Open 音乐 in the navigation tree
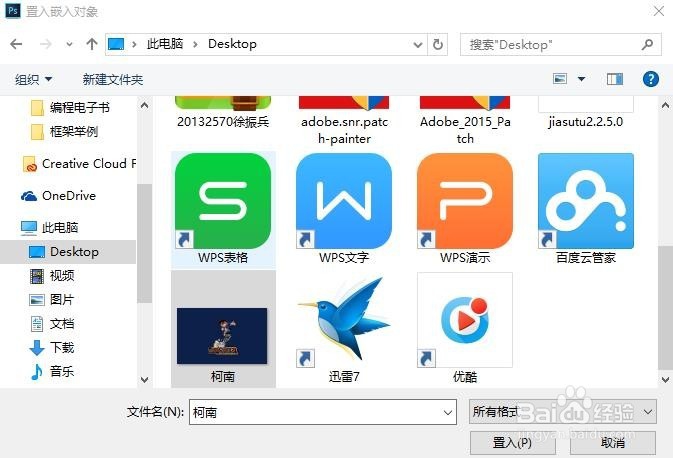 coord(52,371)
